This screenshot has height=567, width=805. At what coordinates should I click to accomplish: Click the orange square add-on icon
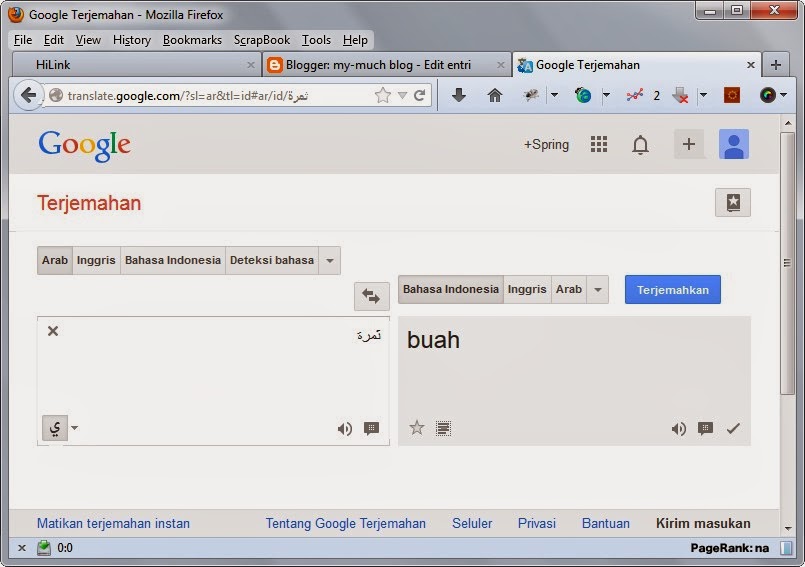point(732,95)
